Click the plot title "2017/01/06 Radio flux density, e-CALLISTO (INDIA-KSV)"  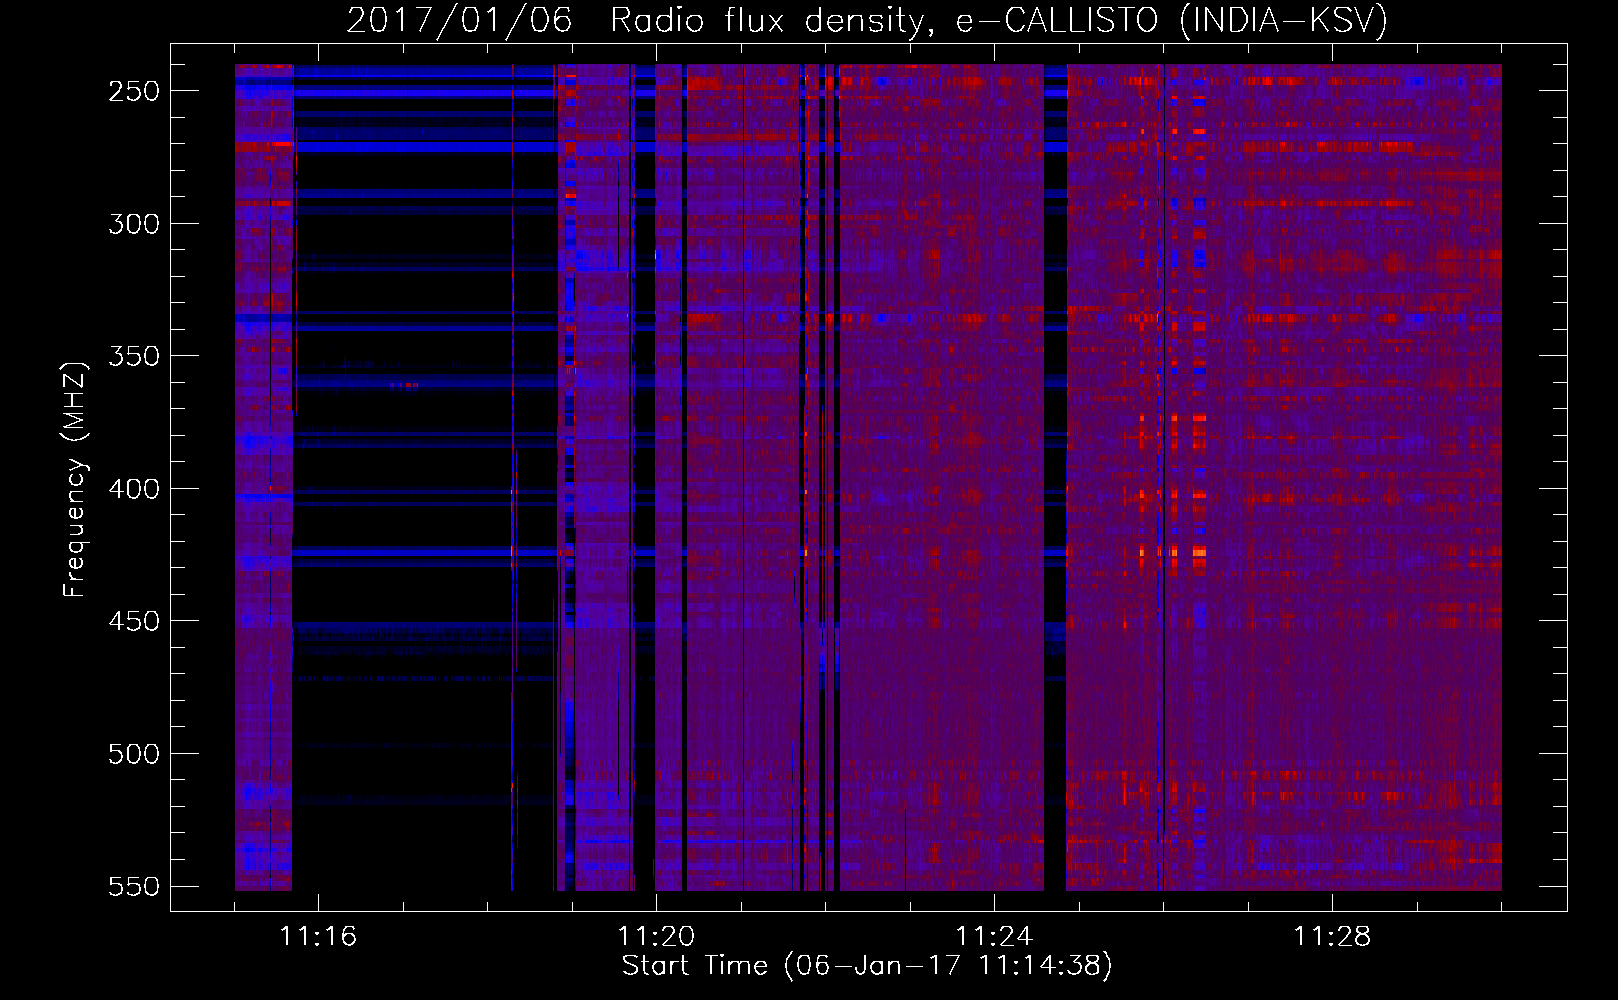click(867, 21)
